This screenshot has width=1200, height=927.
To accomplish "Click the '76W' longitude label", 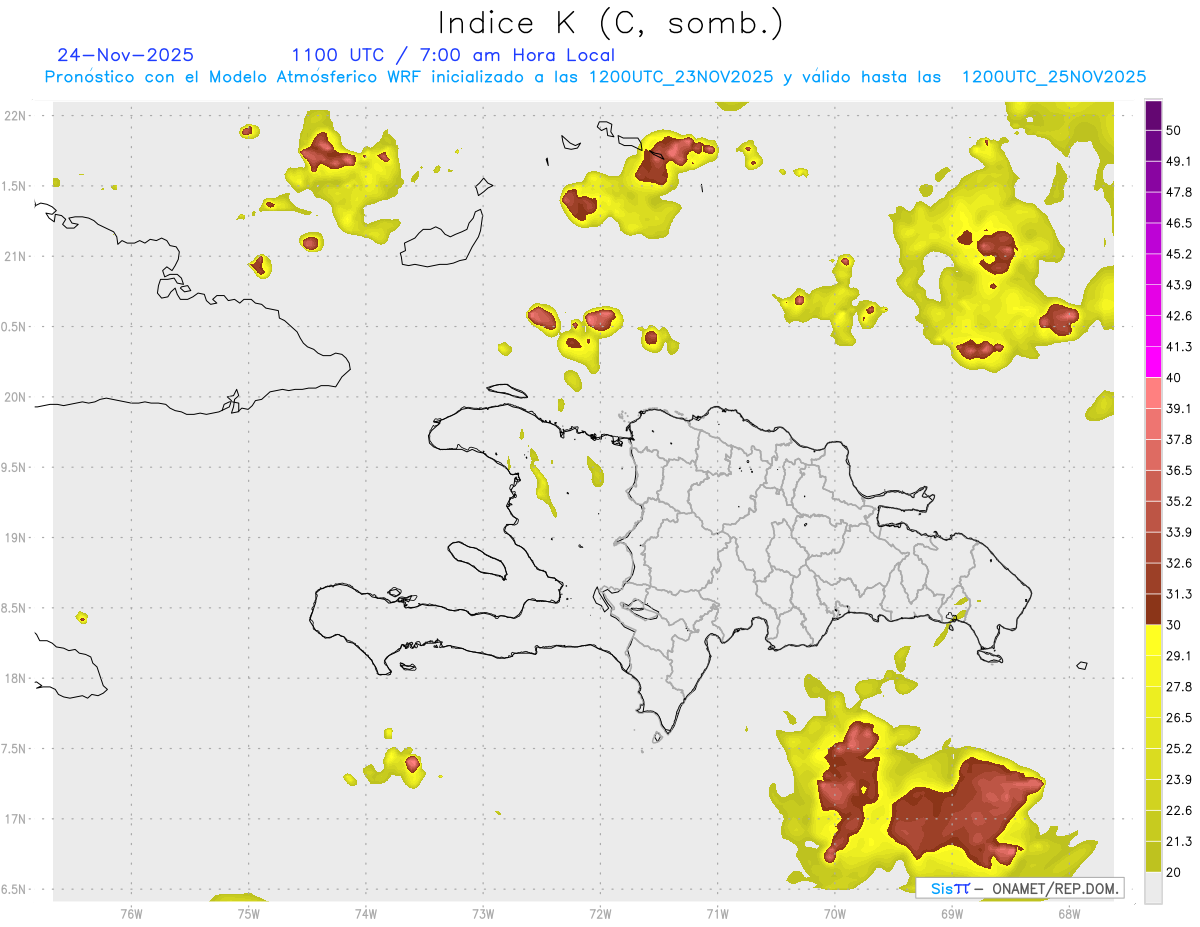I will click(x=131, y=913).
